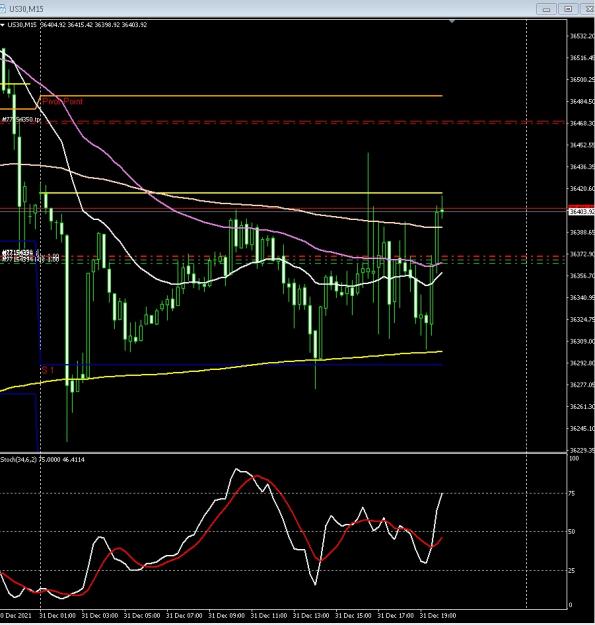Image resolution: width=595 pixels, height=625 pixels.
Task: Click the 31 Dec 19:00 time axis label
Action: click(x=438, y=615)
